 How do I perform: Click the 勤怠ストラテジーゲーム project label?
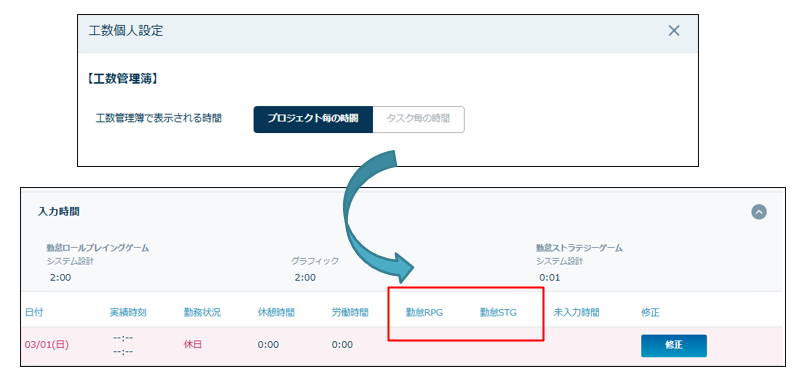(579, 249)
